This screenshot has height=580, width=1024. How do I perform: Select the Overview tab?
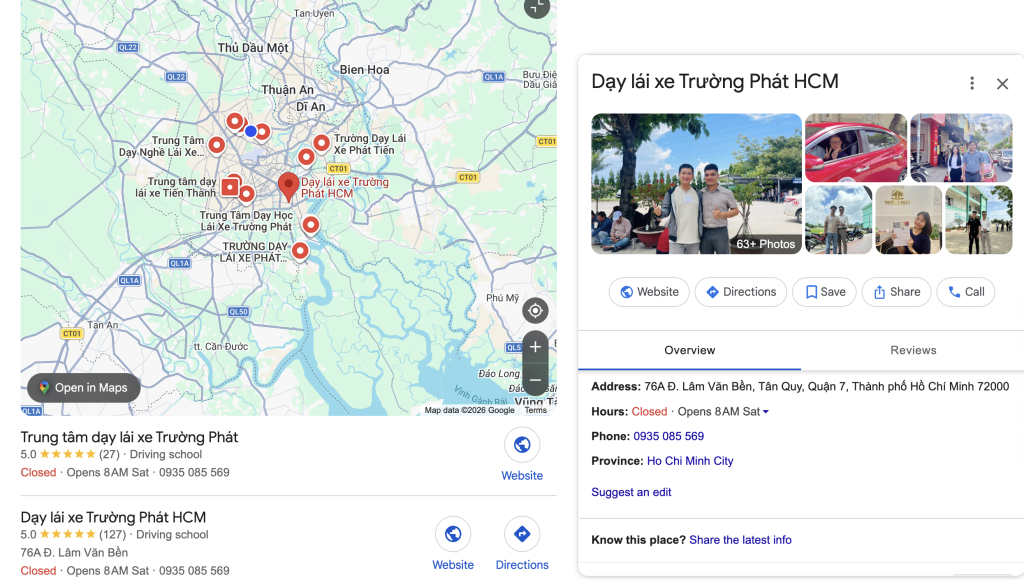click(x=690, y=350)
